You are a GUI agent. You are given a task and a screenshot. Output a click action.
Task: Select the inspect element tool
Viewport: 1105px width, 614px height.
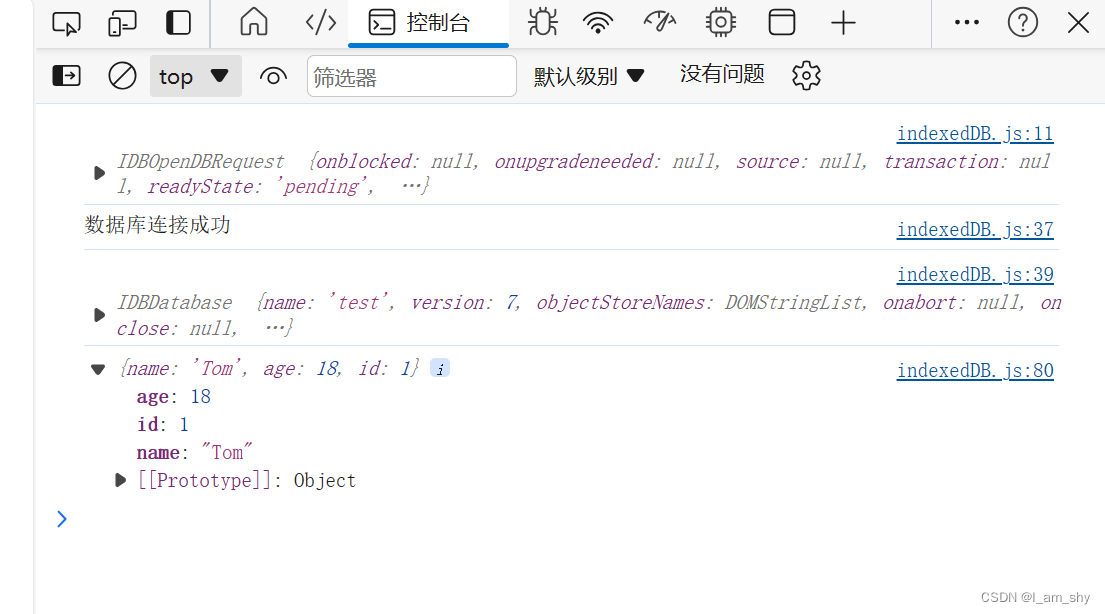coord(66,22)
